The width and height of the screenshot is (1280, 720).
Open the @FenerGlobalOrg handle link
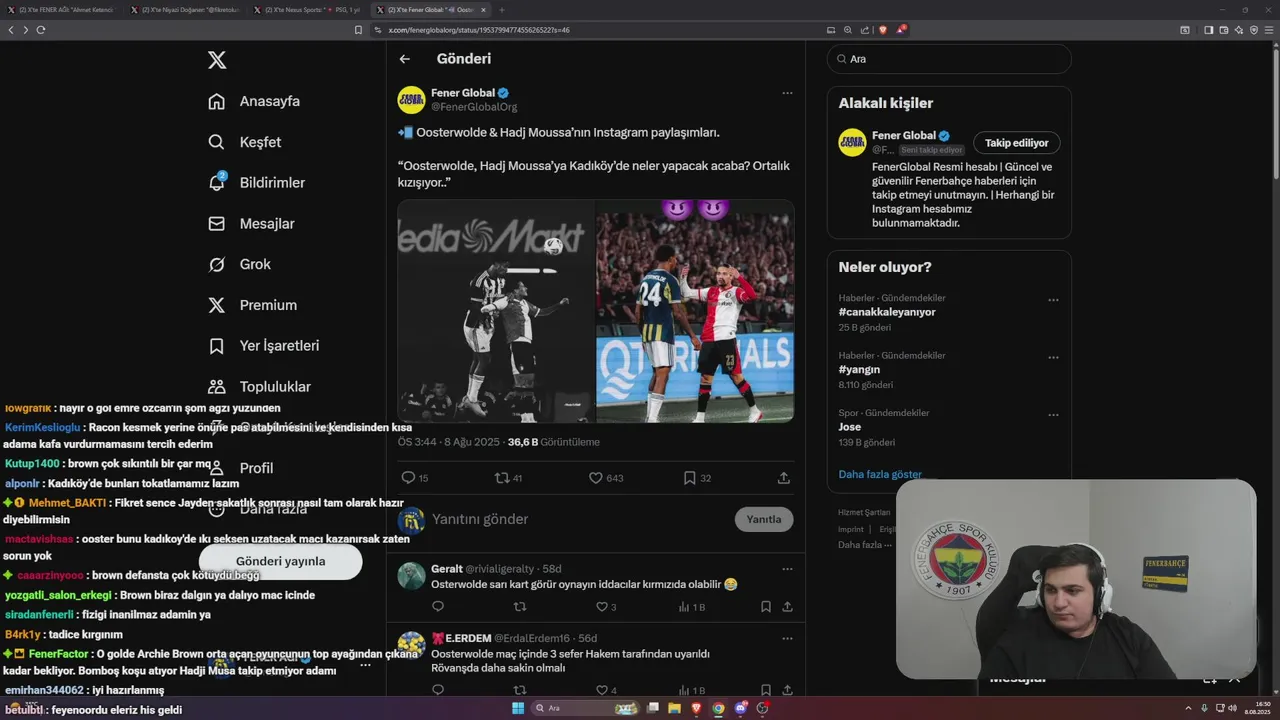tap(474, 107)
